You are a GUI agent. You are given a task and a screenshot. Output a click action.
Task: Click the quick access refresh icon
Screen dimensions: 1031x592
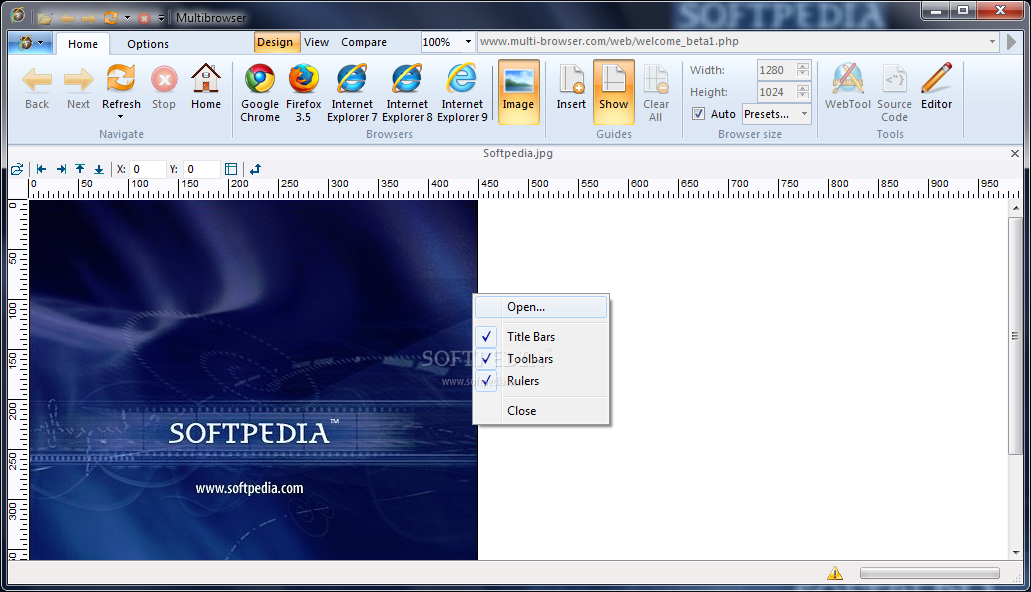[111, 18]
